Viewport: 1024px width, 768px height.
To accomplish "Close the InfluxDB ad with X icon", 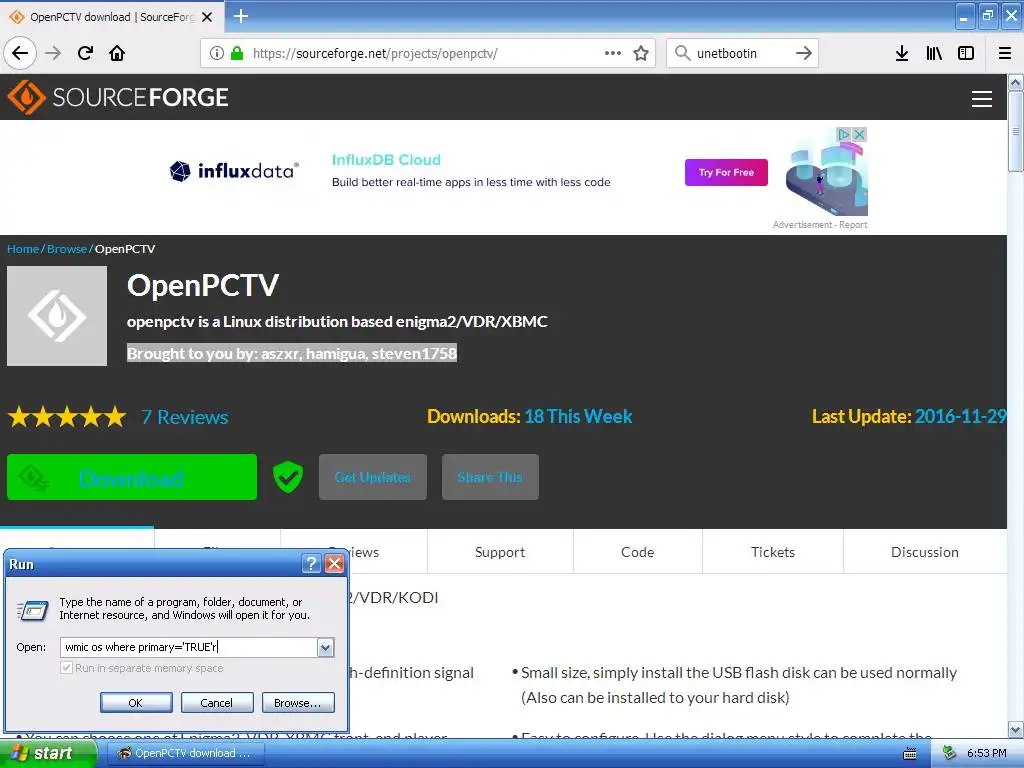I will click(x=859, y=134).
